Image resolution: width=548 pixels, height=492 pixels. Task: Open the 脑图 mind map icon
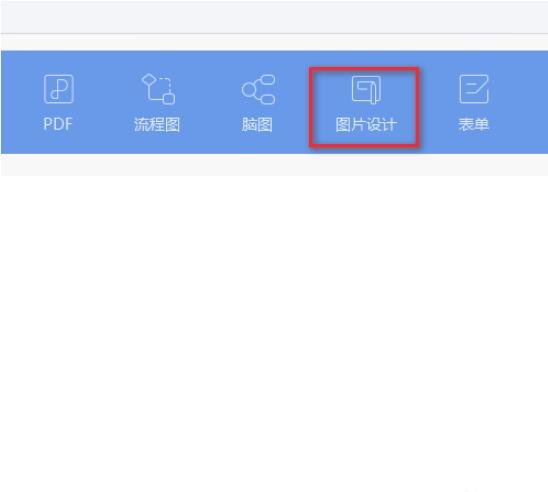coord(258,89)
